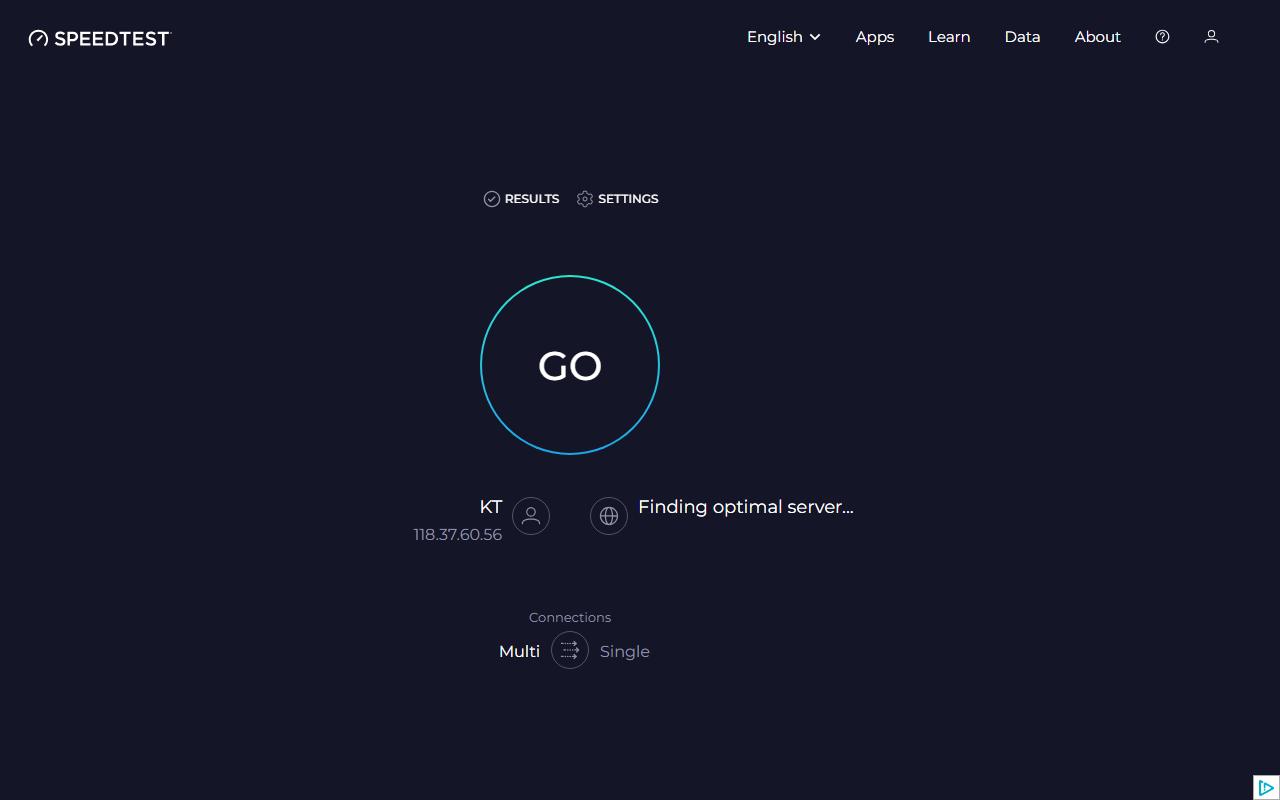1280x800 pixels.
Task: Click the server globe icon
Action: 609,516
